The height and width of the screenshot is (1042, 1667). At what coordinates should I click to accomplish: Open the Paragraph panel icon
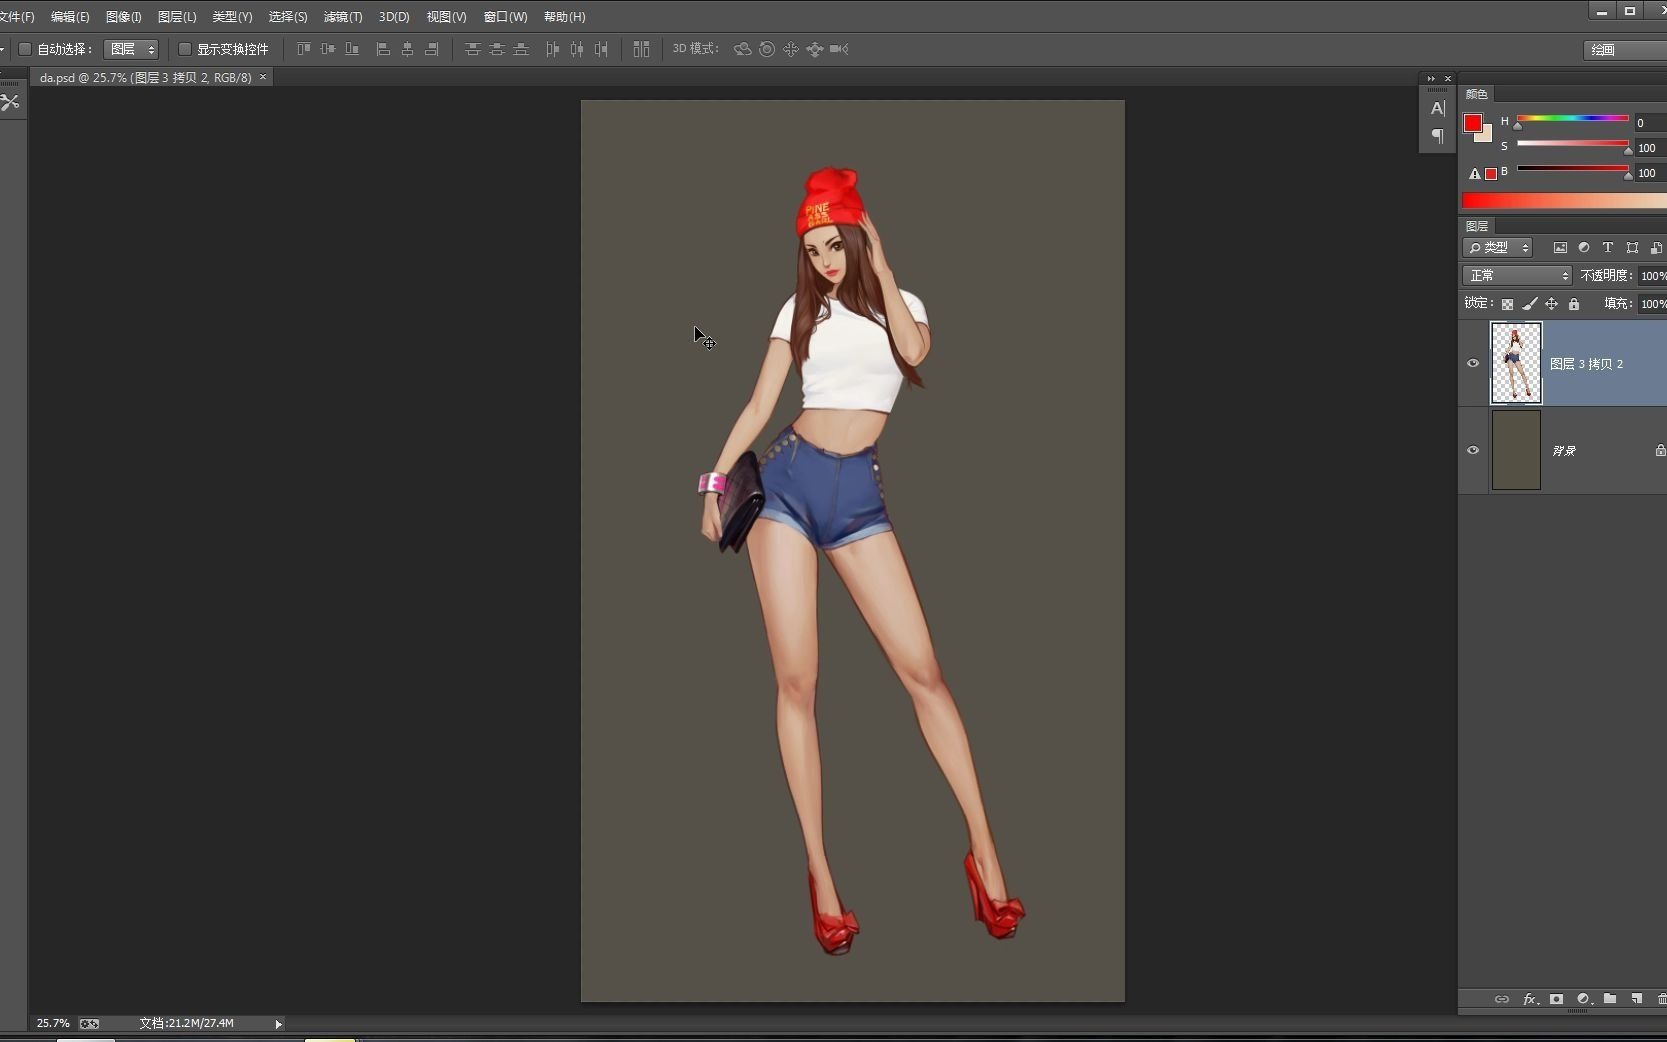(1437, 136)
